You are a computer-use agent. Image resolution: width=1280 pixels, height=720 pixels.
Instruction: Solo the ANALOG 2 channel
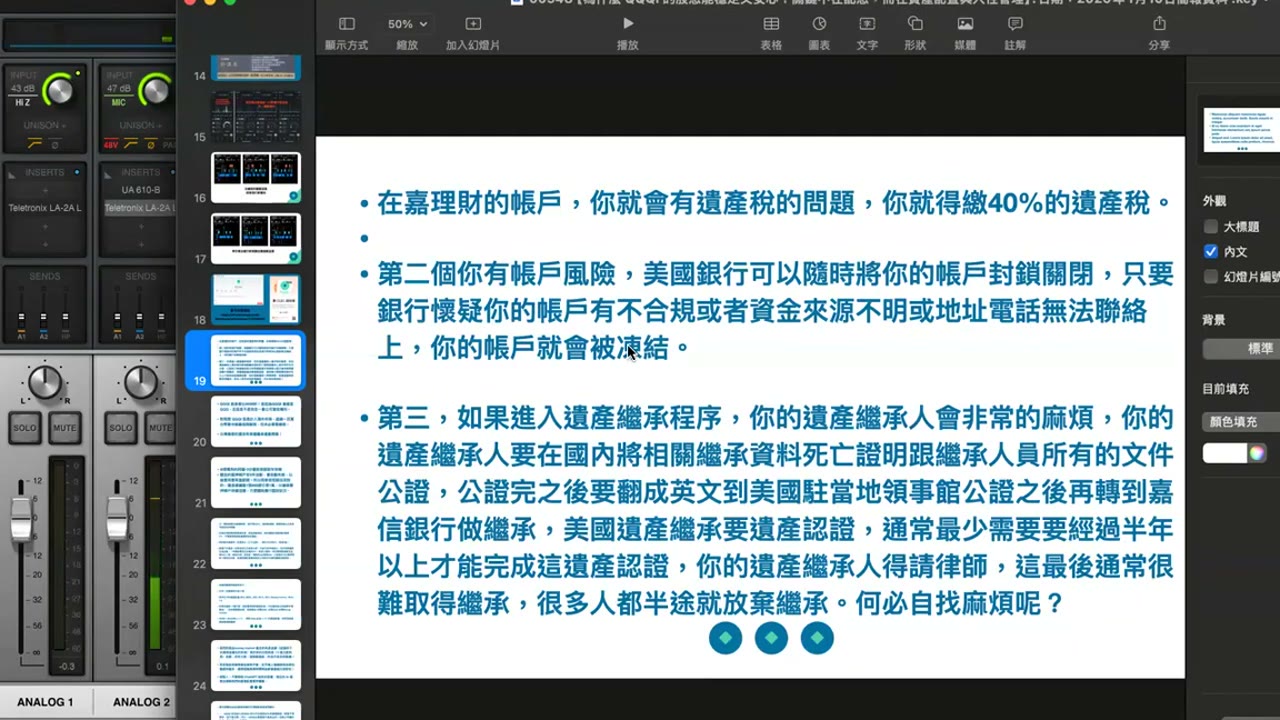[x=121, y=428]
